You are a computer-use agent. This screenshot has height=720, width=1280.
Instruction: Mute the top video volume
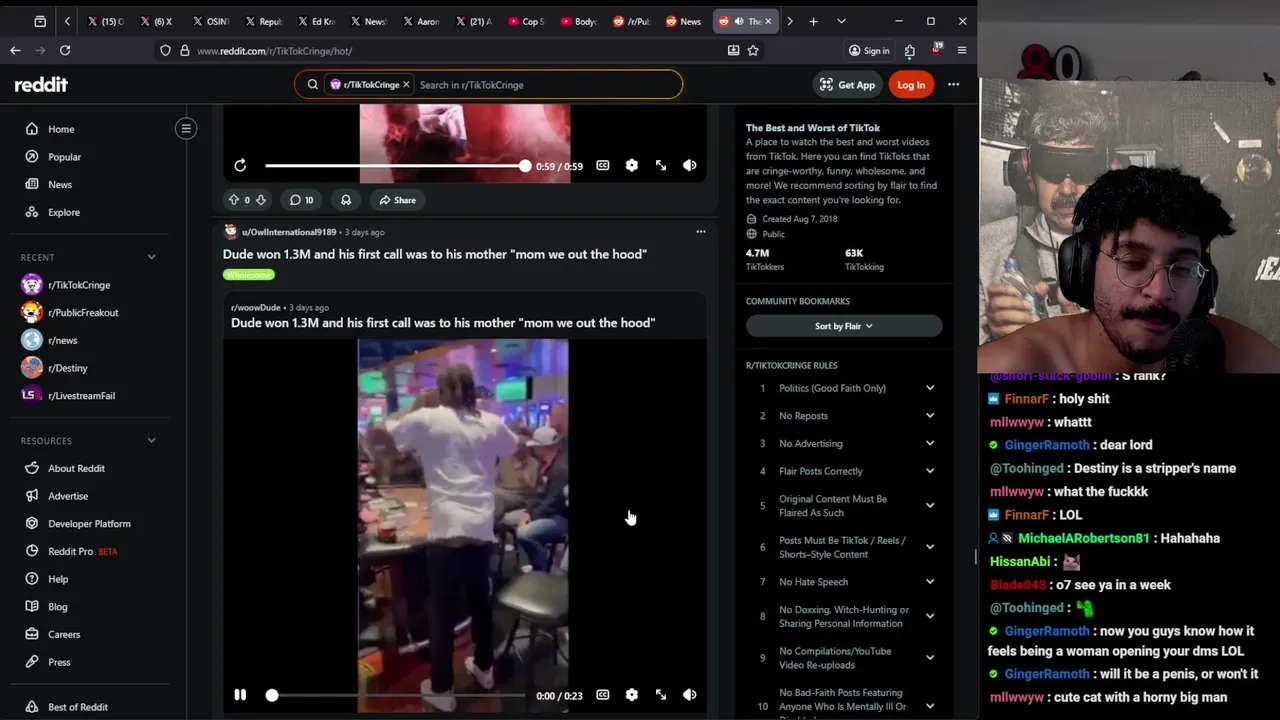click(x=690, y=166)
